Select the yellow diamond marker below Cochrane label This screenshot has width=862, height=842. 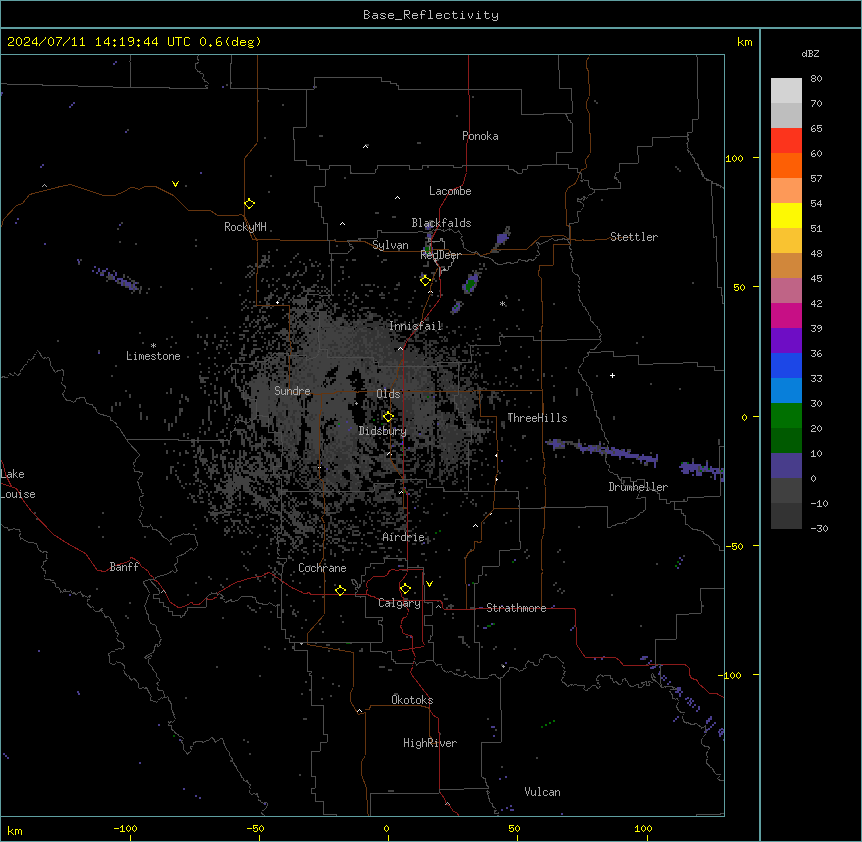(x=340, y=590)
